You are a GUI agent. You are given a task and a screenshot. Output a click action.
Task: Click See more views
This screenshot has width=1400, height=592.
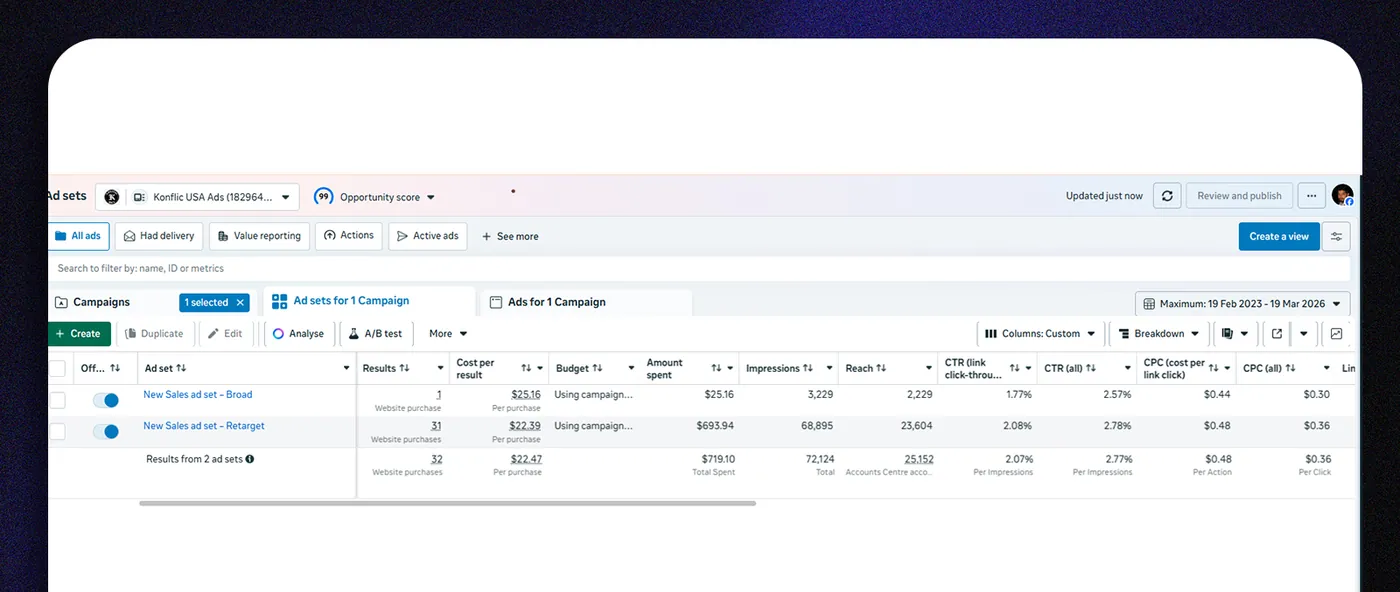510,237
